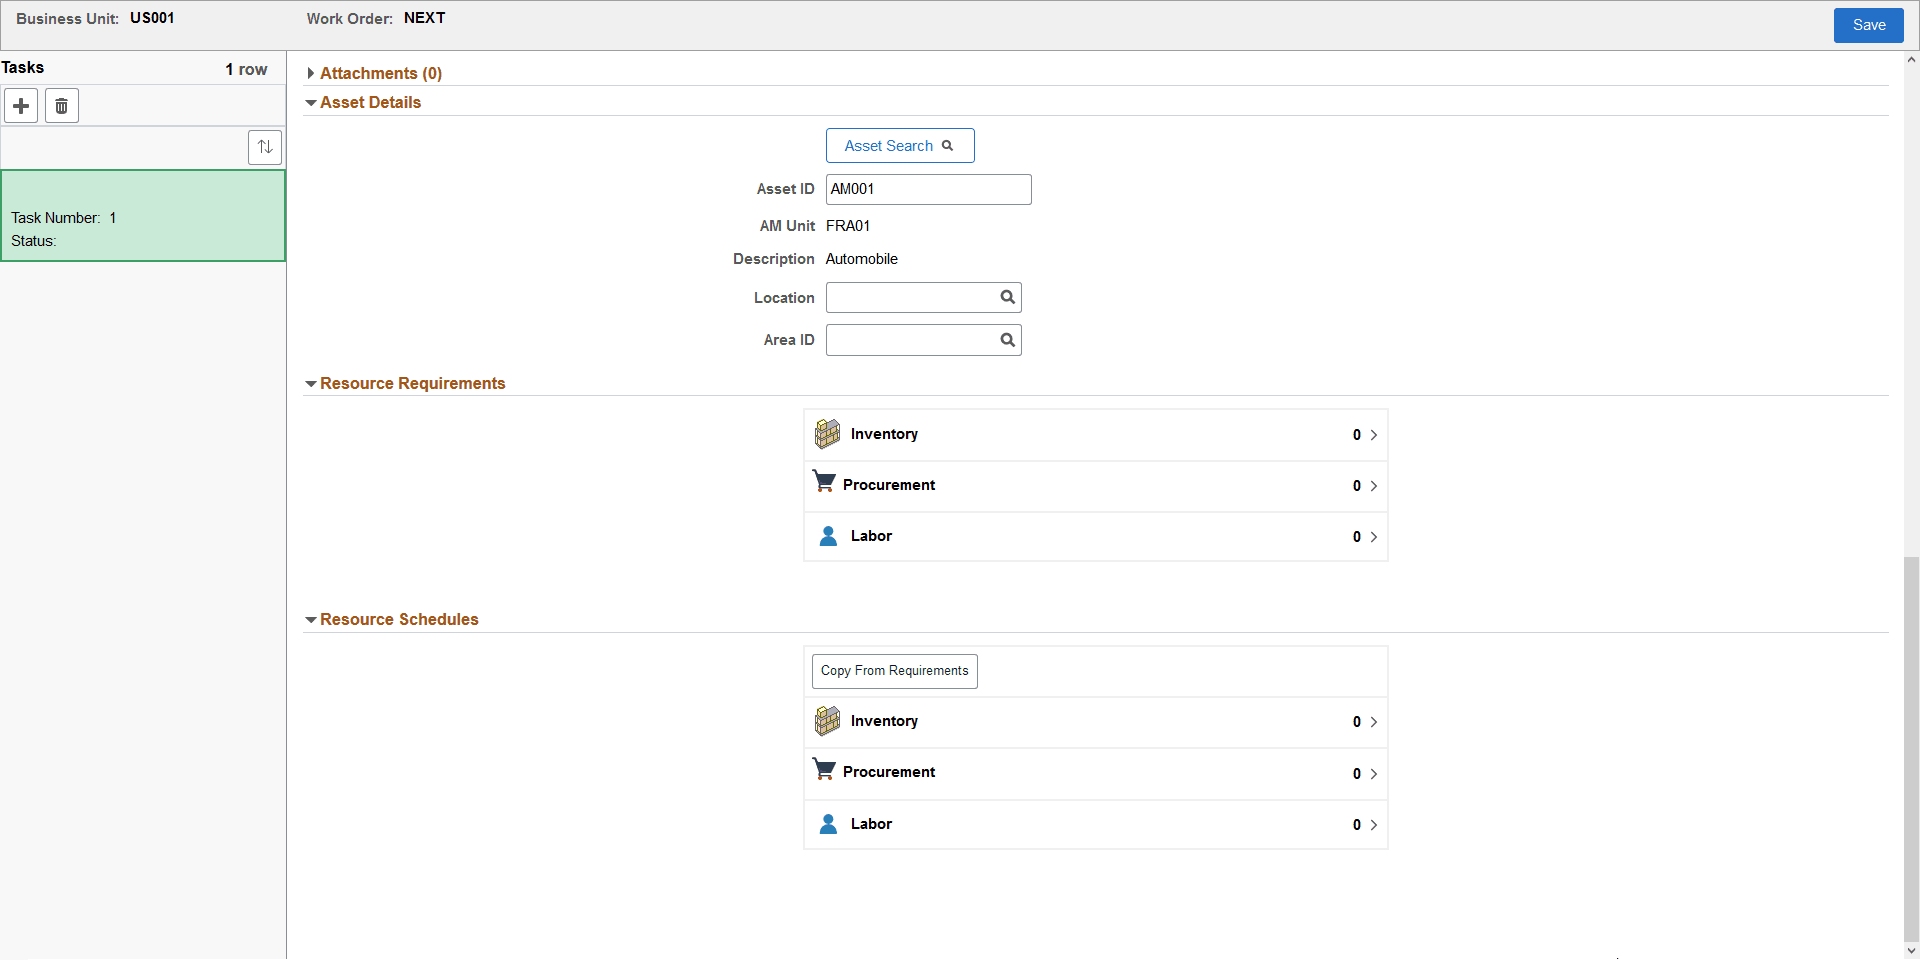
Task: Click the Procurement cart icon under Resource Schedules
Action: pyautogui.click(x=825, y=769)
